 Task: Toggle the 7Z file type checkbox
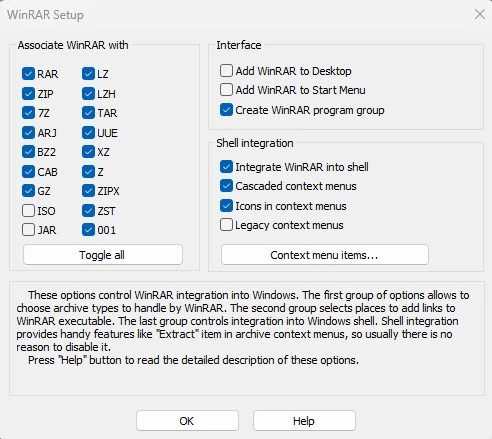28,113
